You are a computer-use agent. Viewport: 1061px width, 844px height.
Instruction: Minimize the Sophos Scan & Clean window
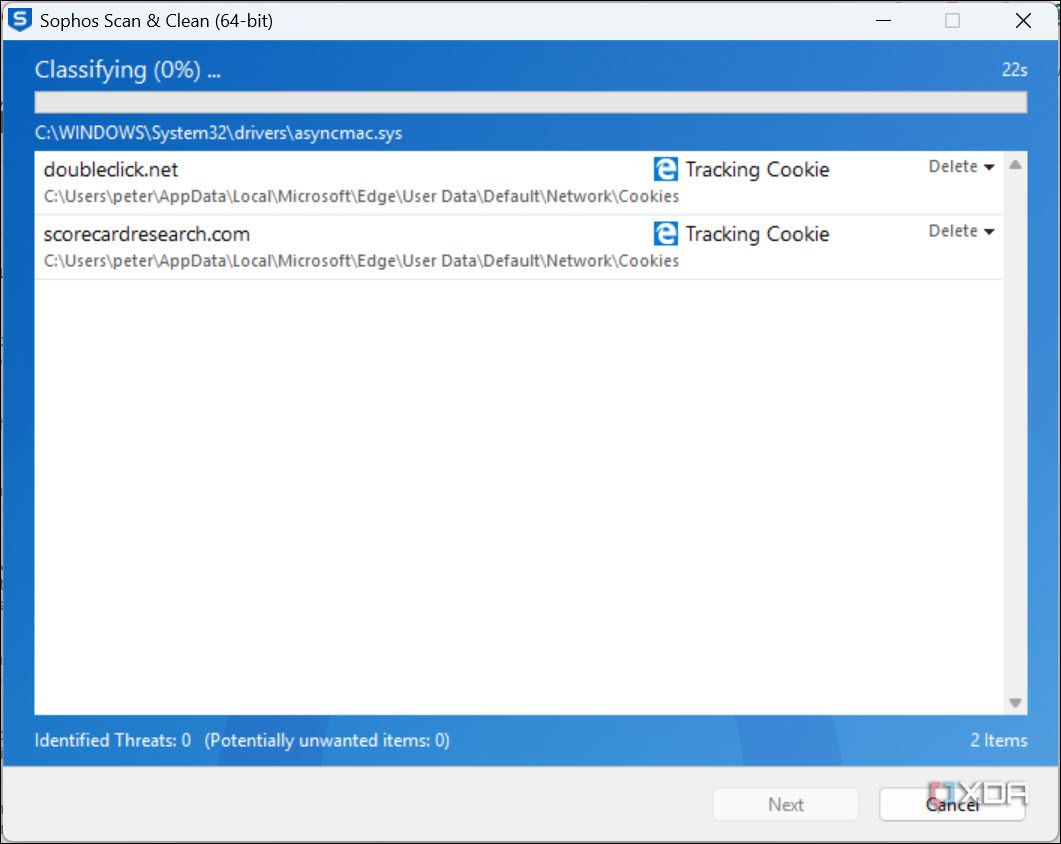pos(883,20)
